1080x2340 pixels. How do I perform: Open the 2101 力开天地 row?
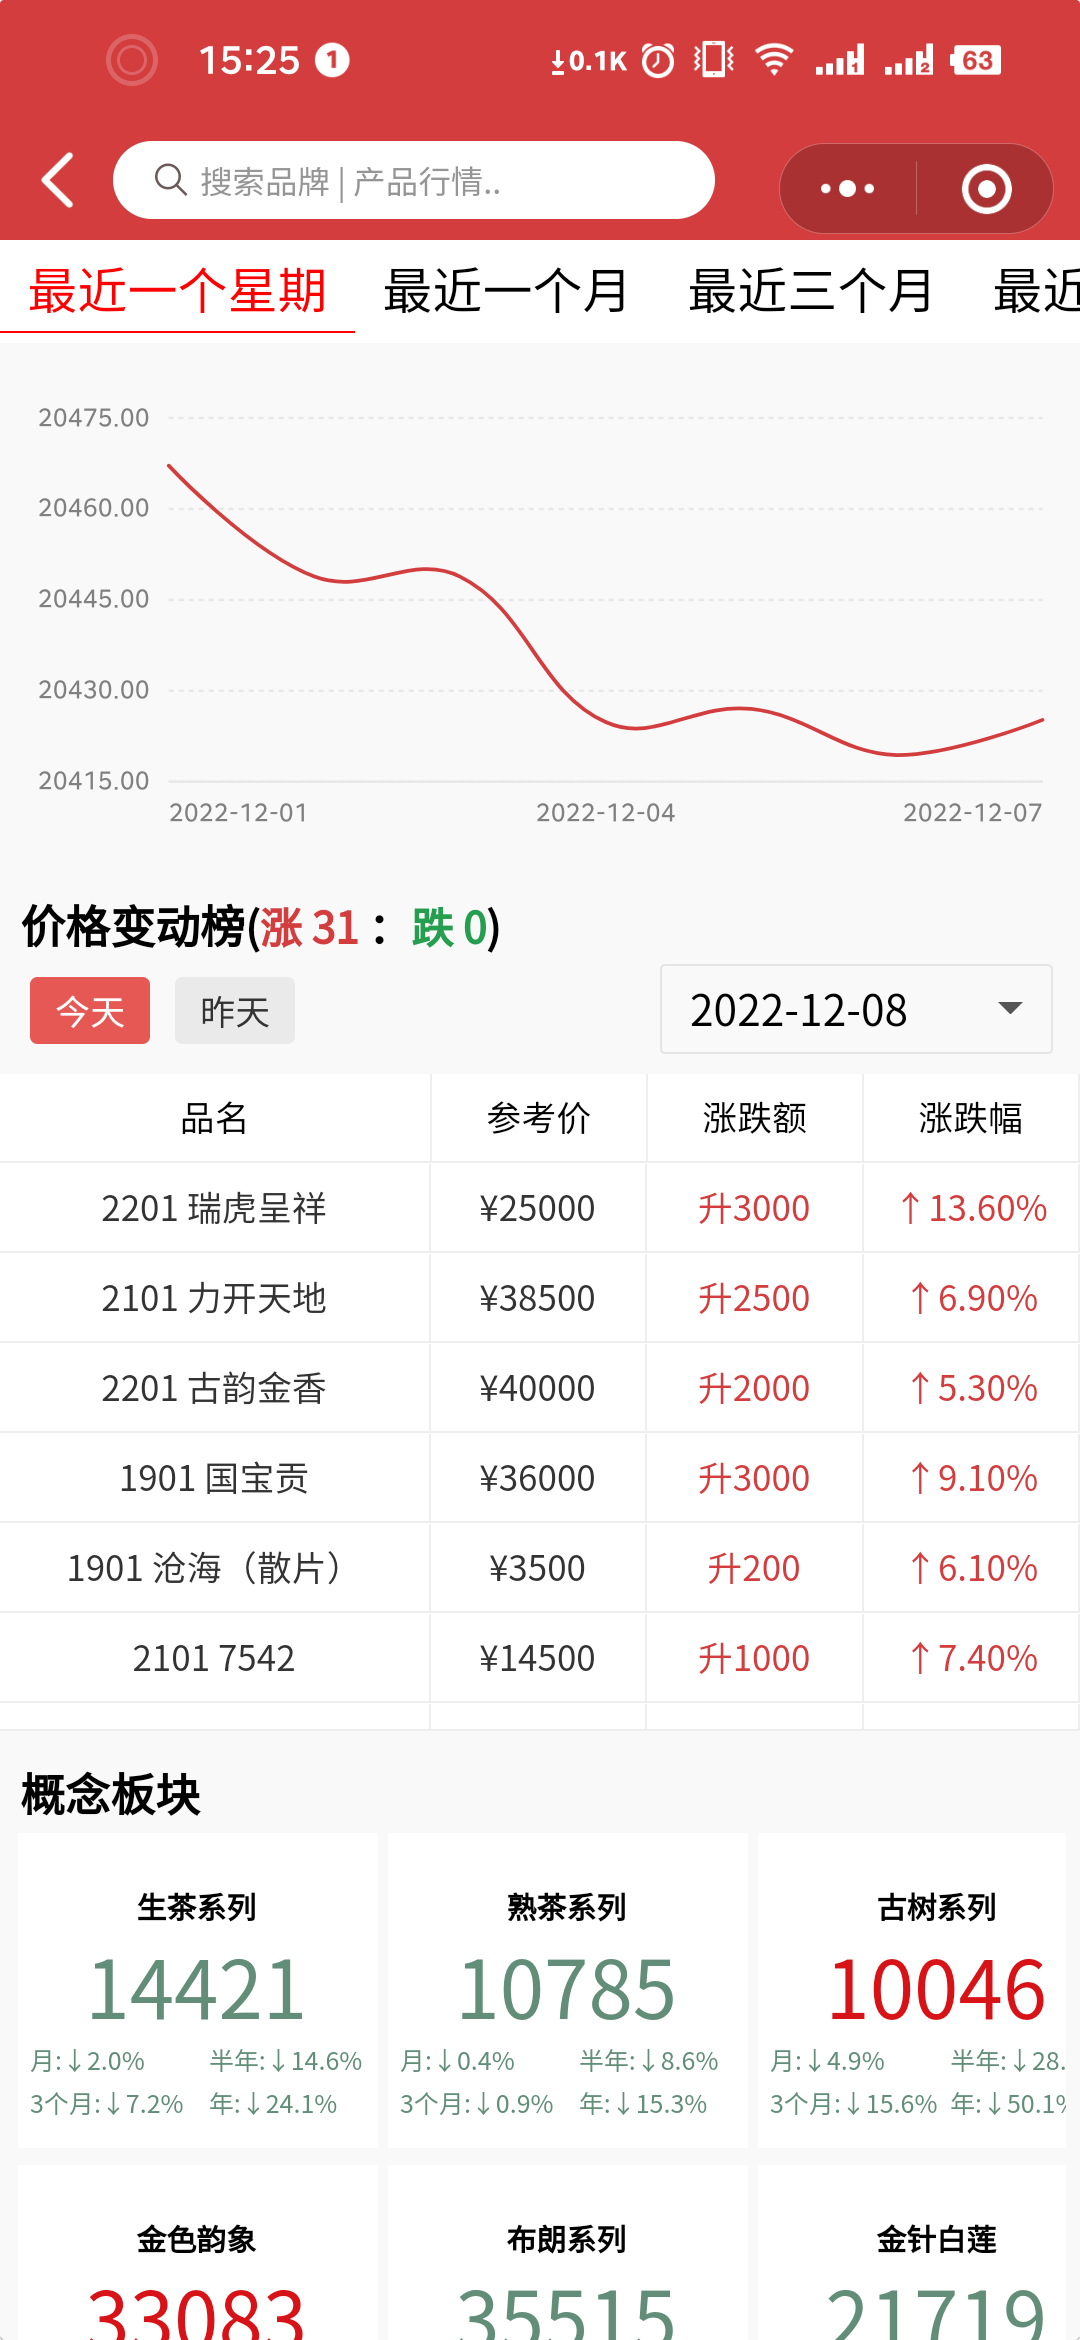pos(540,1298)
